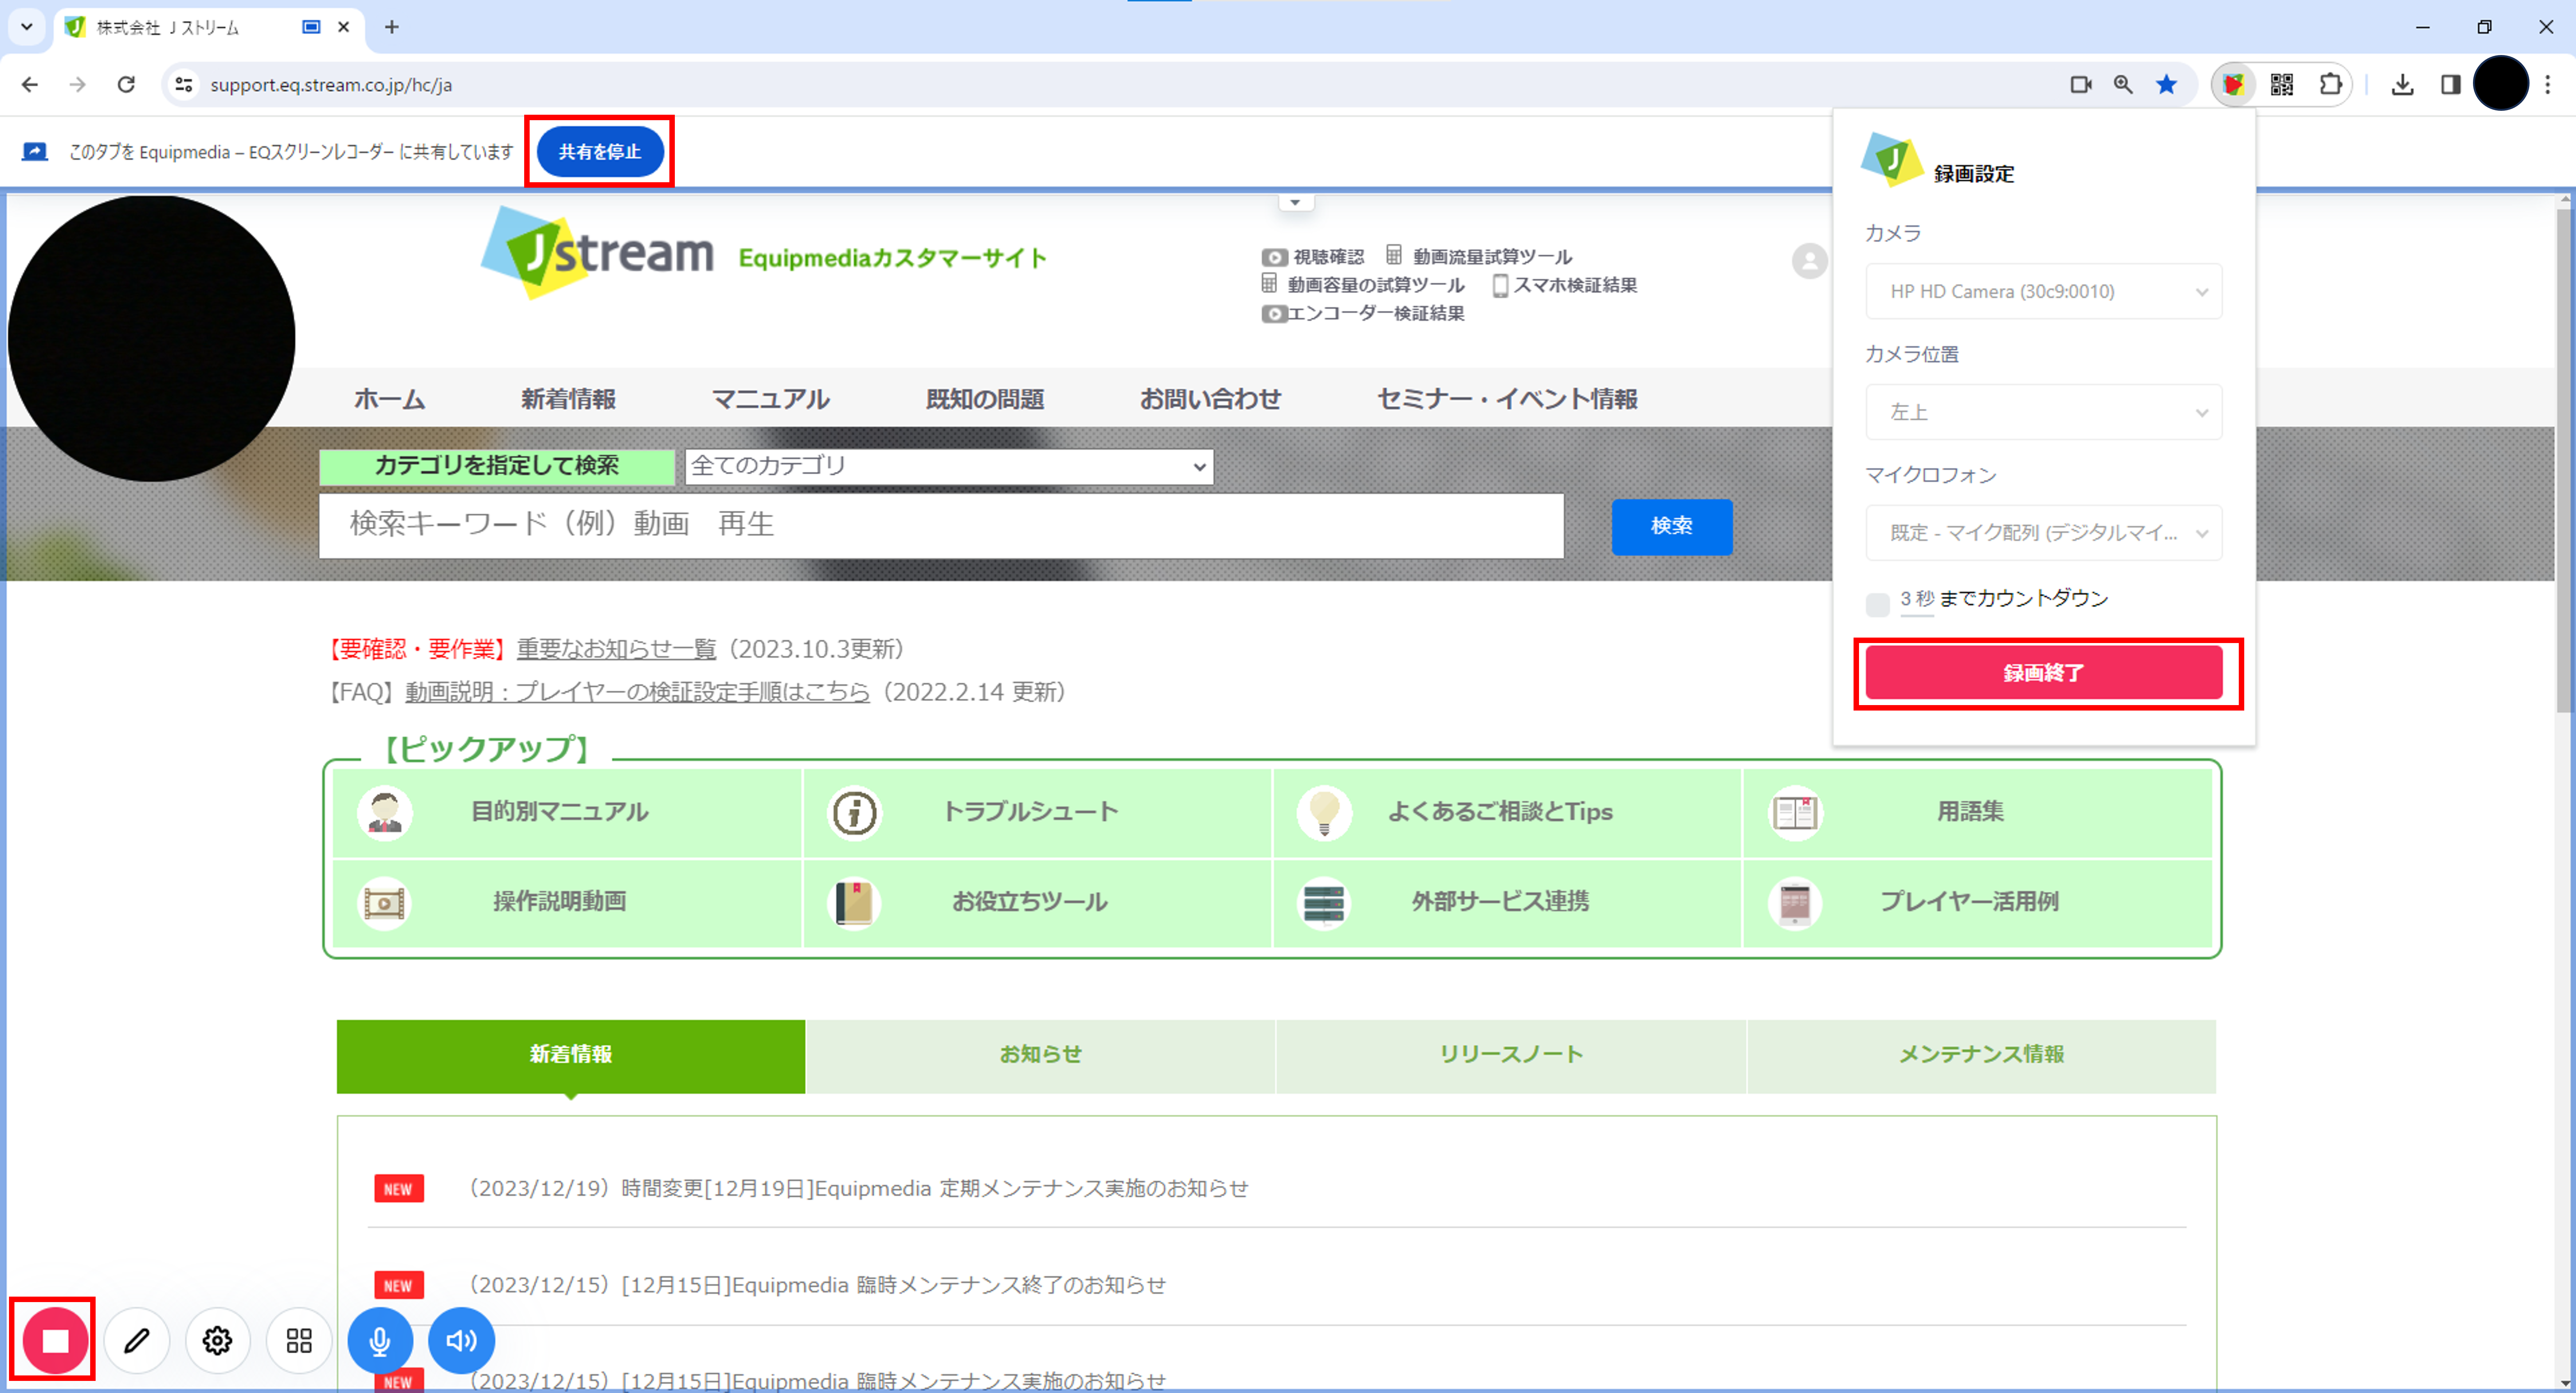Open the ホーム menu item

click(389, 399)
